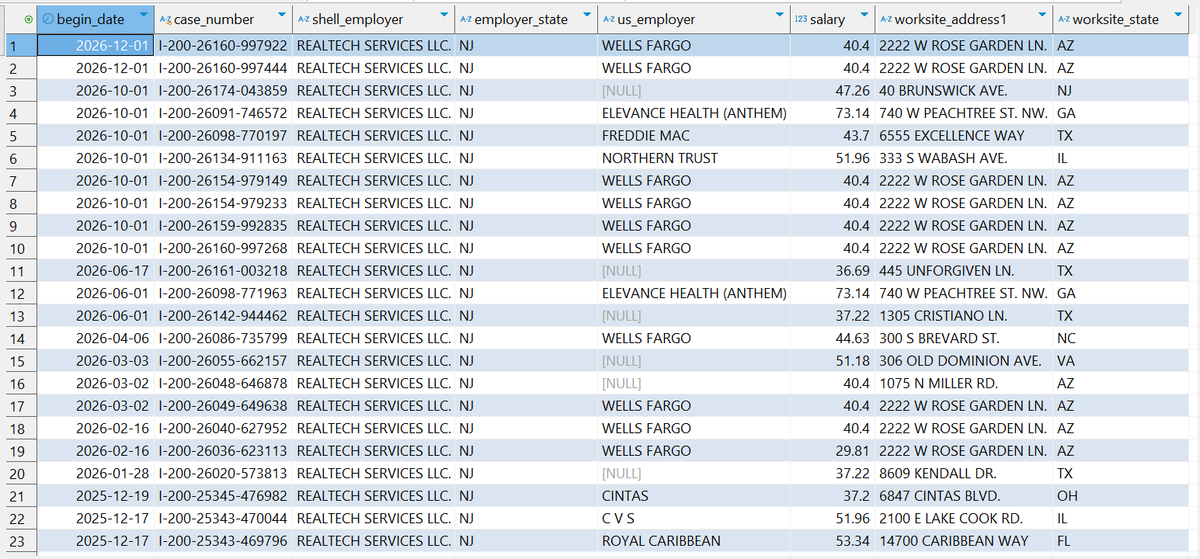Select case number I-200-25343-469796
The width and height of the screenshot is (1200, 559).
(223, 541)
